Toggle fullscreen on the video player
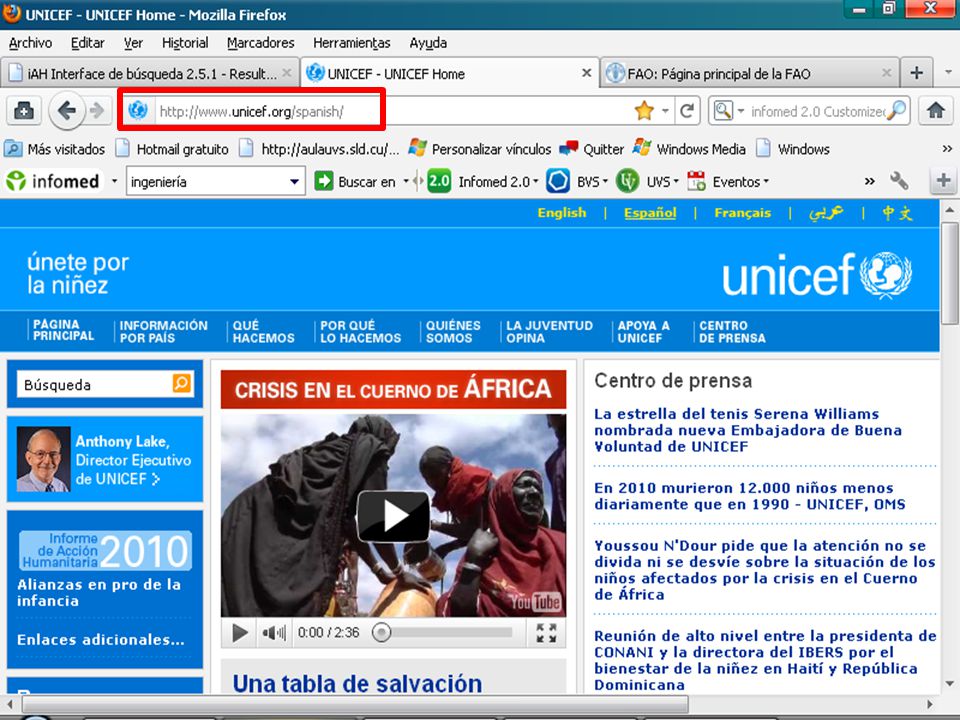 click(546, 633)
